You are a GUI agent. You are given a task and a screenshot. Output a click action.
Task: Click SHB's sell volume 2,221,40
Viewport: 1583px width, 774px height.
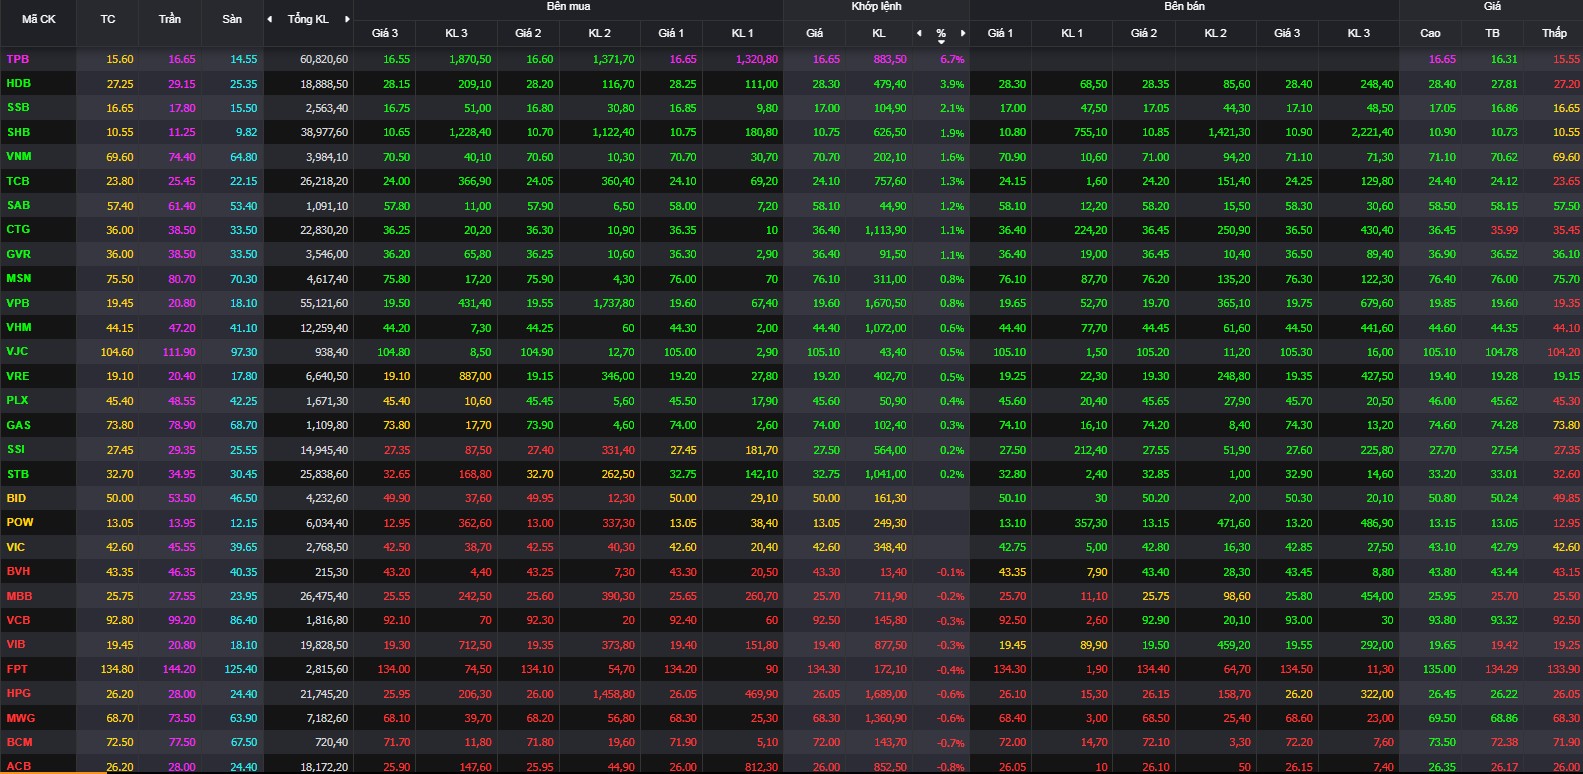(x=1371, y=132)
